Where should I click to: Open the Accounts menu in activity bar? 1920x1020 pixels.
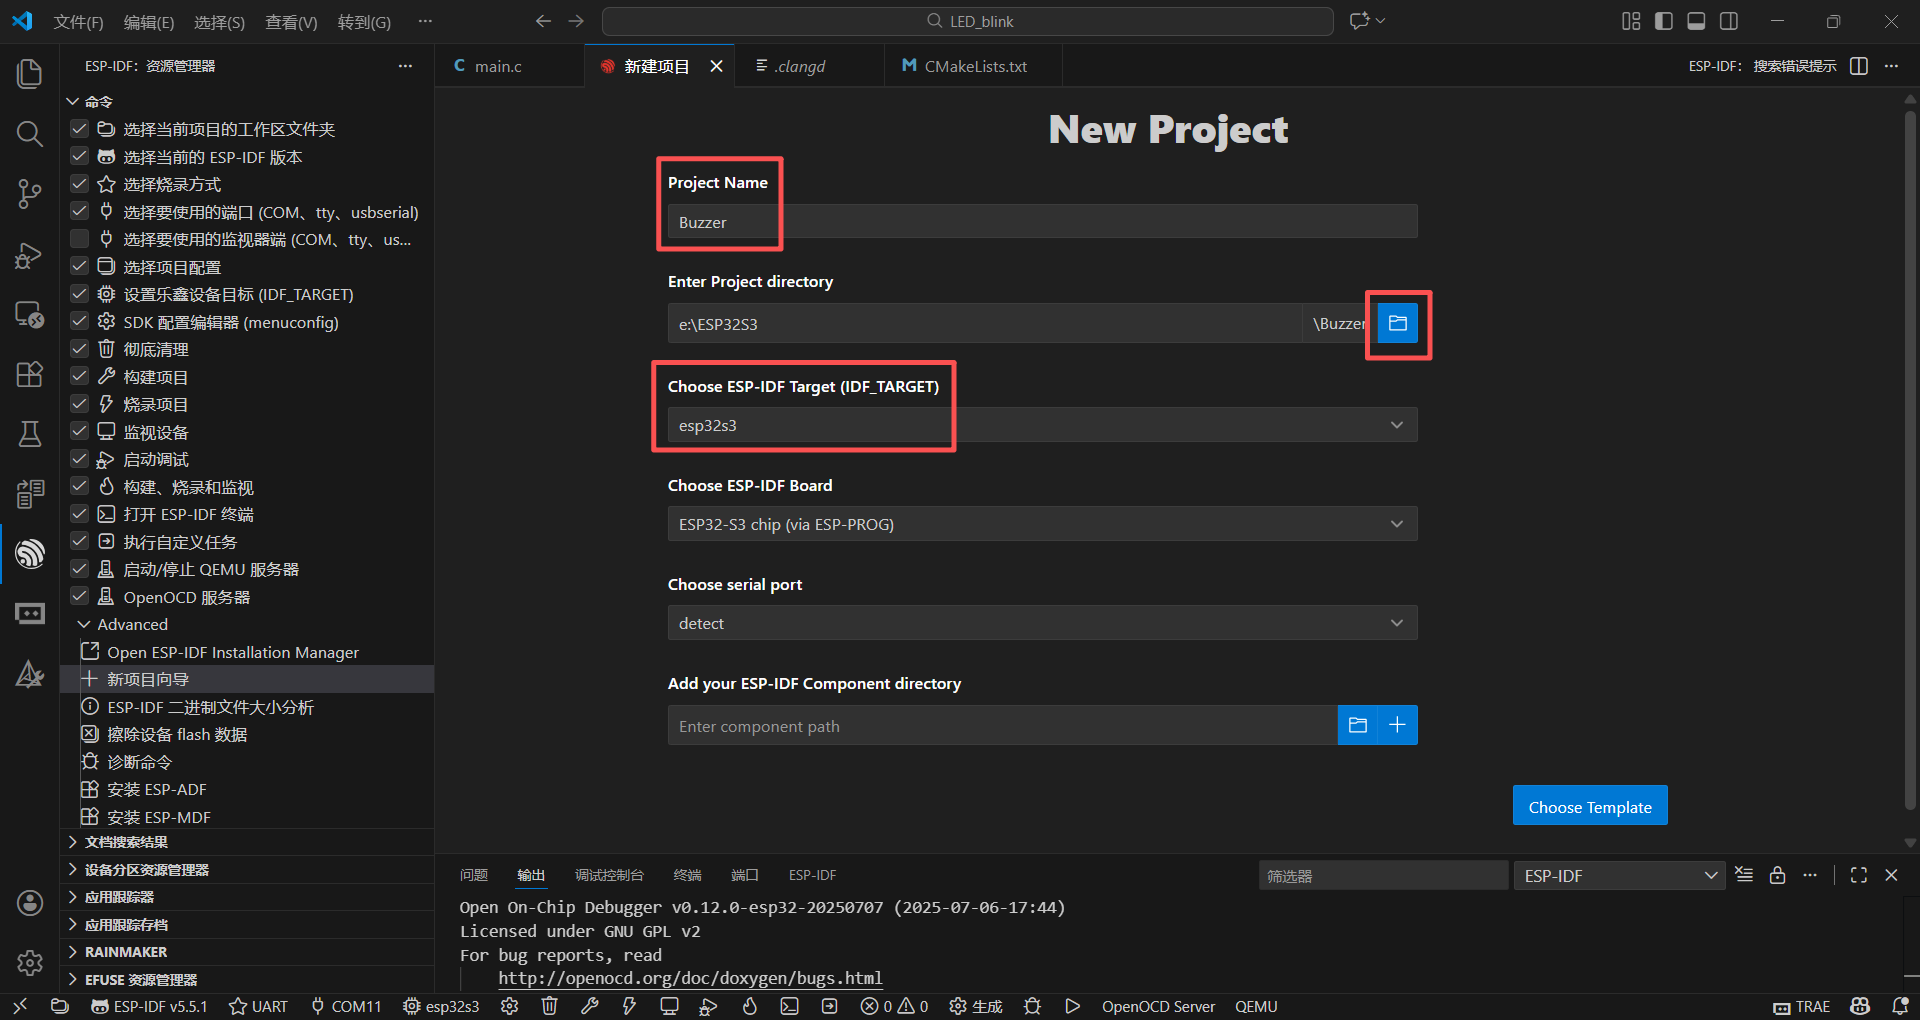[x=30, y=903]
